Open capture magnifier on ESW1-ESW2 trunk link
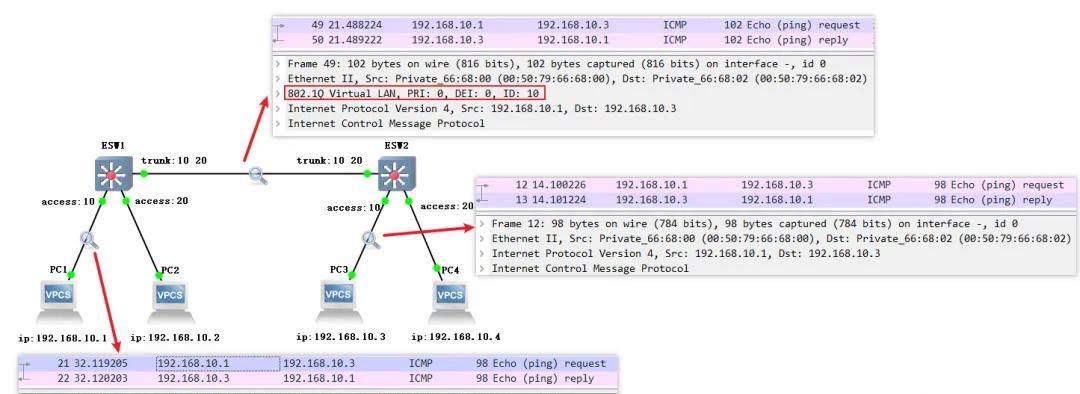 pos(258,176)
